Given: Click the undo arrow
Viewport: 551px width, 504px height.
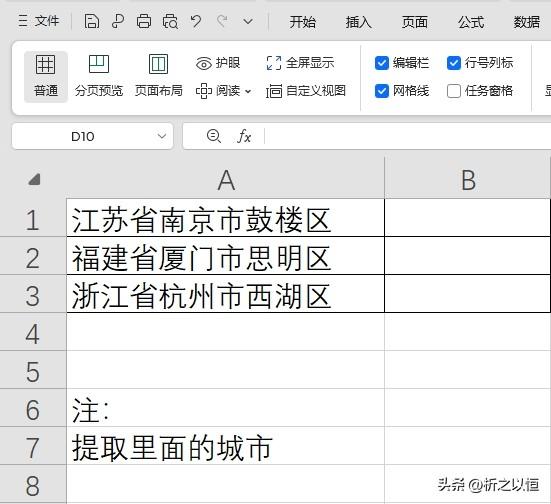Looking at the screenshot, I should (x=196, y=21).
